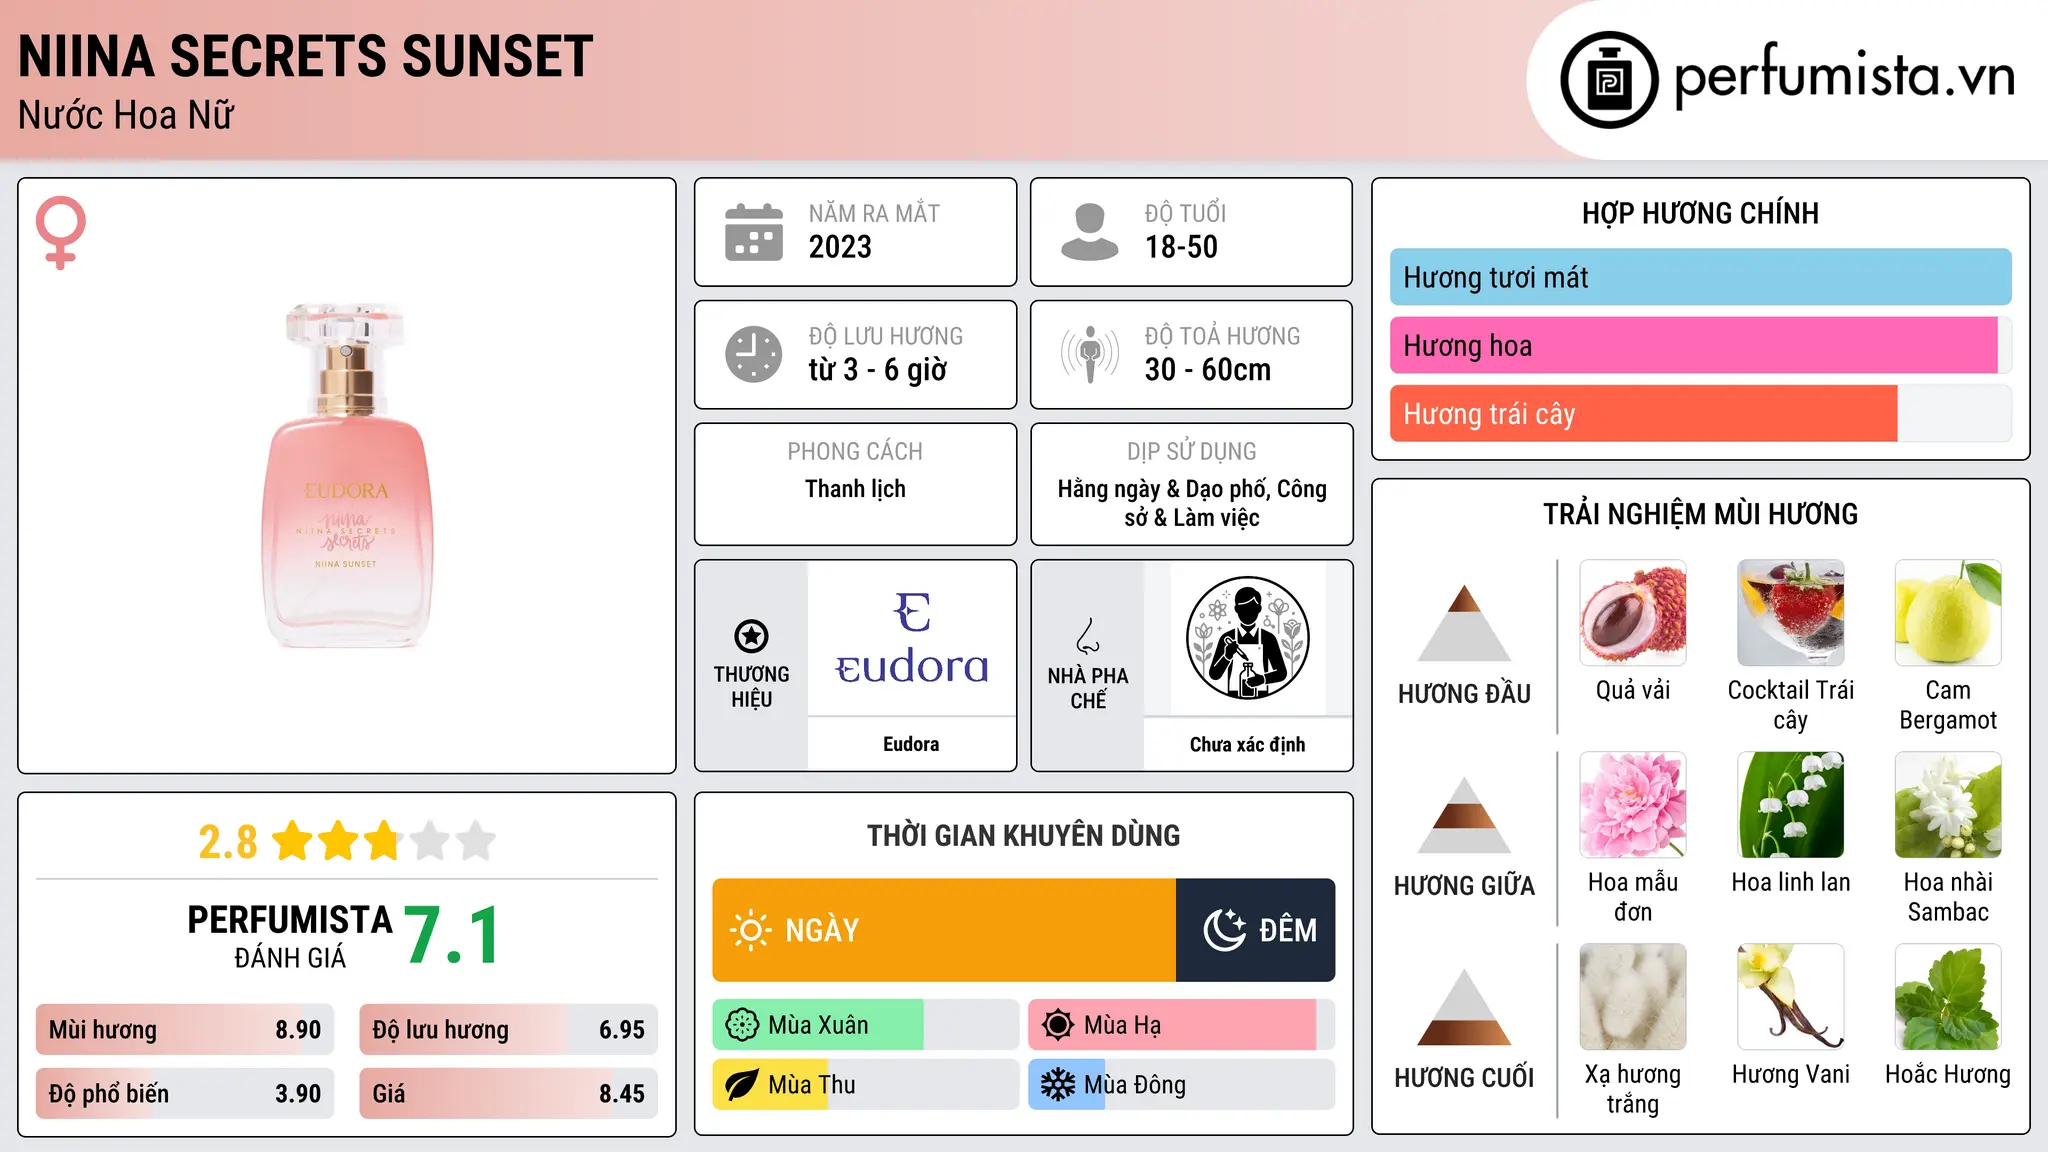Click the sillage icon beside Độ toả hương
Viewport: 2048px width, 1152px height.
click(x=1090, y=354)
